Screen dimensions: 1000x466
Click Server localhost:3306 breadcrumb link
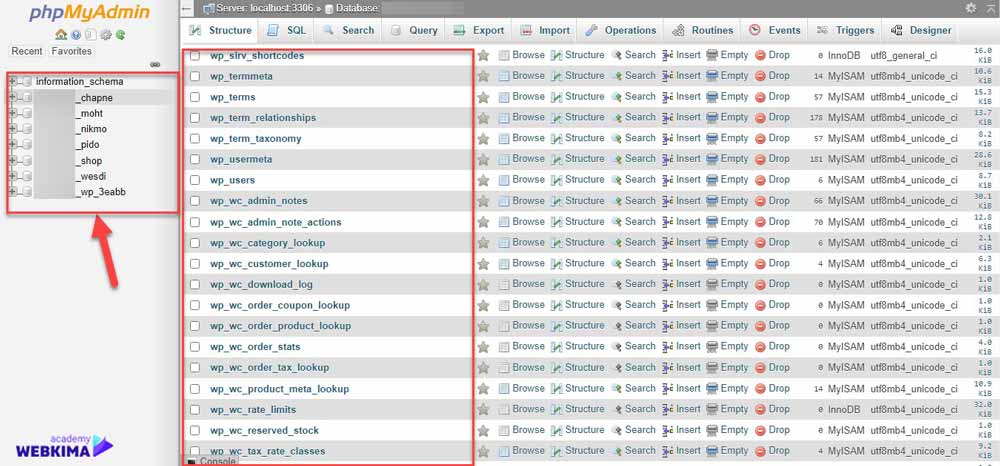[x=266, y=8]
